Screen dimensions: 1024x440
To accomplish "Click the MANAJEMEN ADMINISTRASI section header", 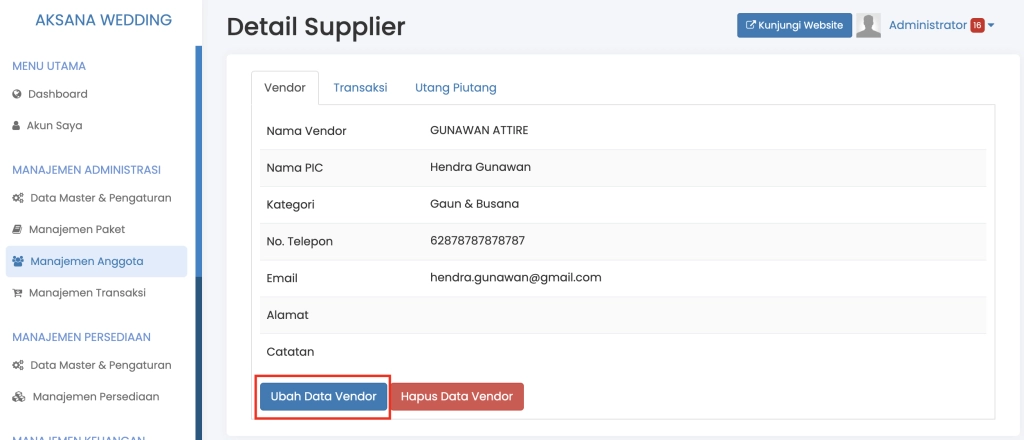I will pos(86,170).
